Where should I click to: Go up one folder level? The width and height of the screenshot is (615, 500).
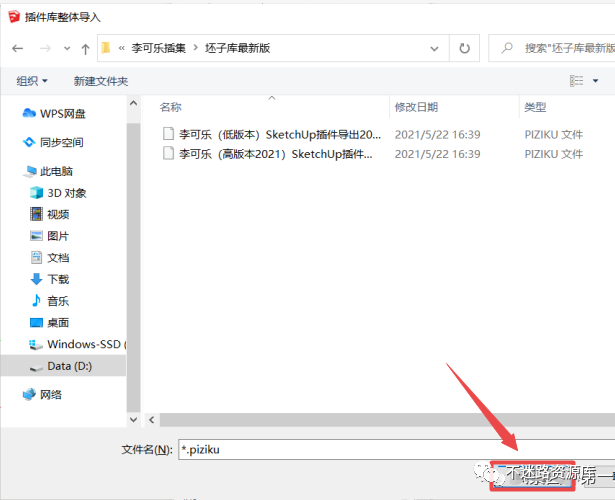pos(85,49)
